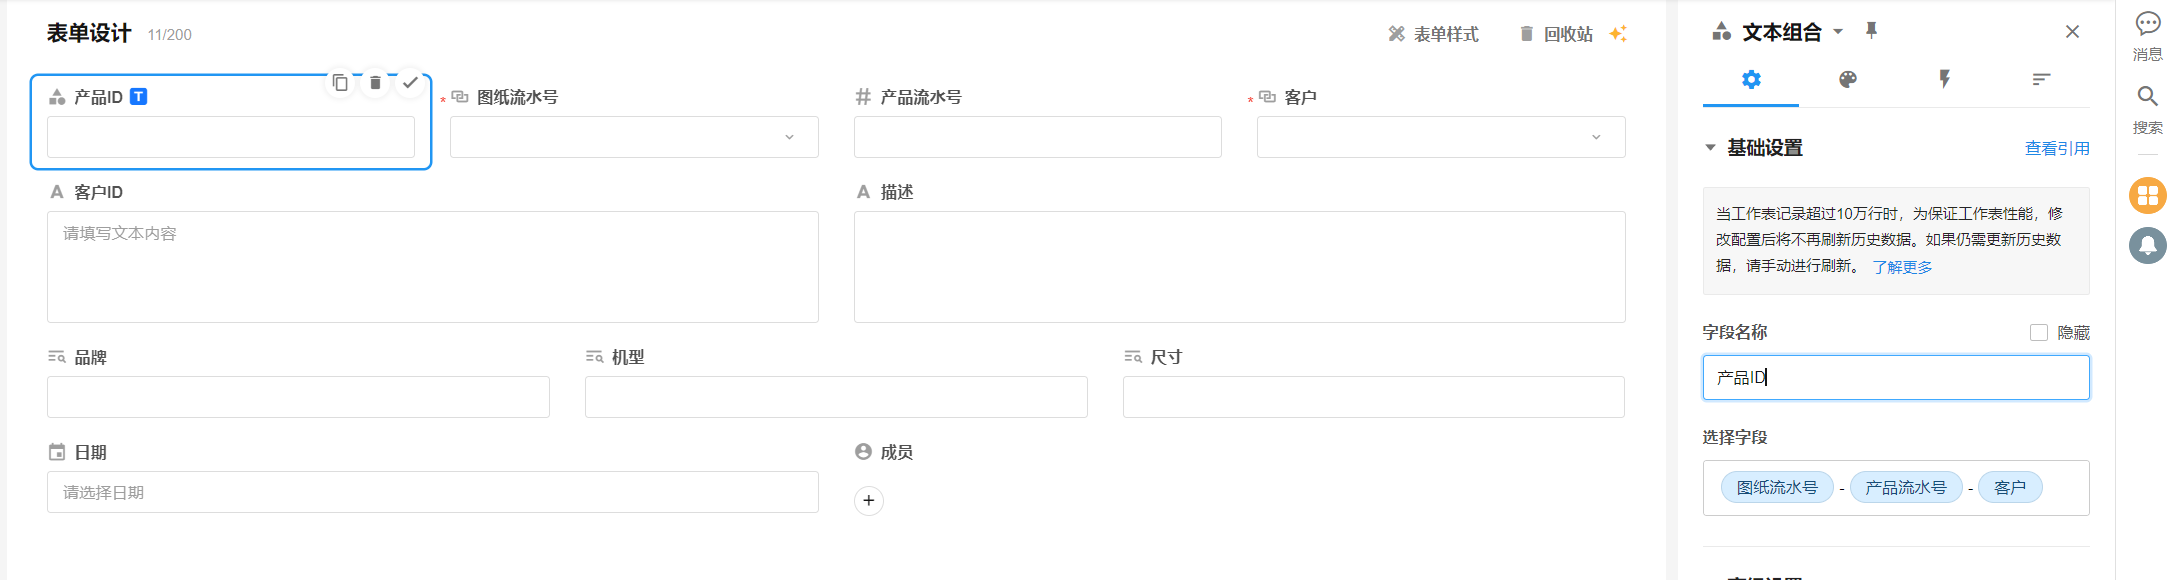Click the 查看引用 link
Screen dimensions: 2176x580
[2056, 149]
